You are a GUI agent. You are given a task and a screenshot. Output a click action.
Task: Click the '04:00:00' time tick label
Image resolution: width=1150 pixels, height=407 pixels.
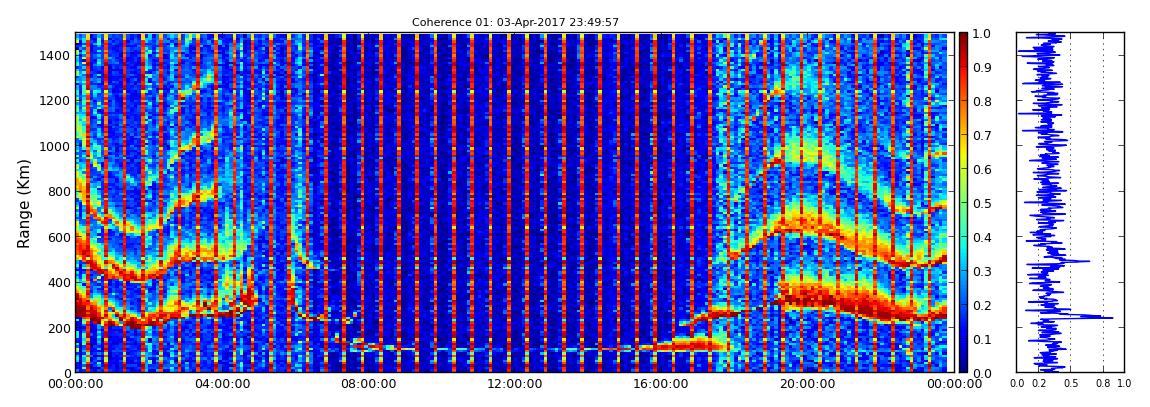click(221, 384)
